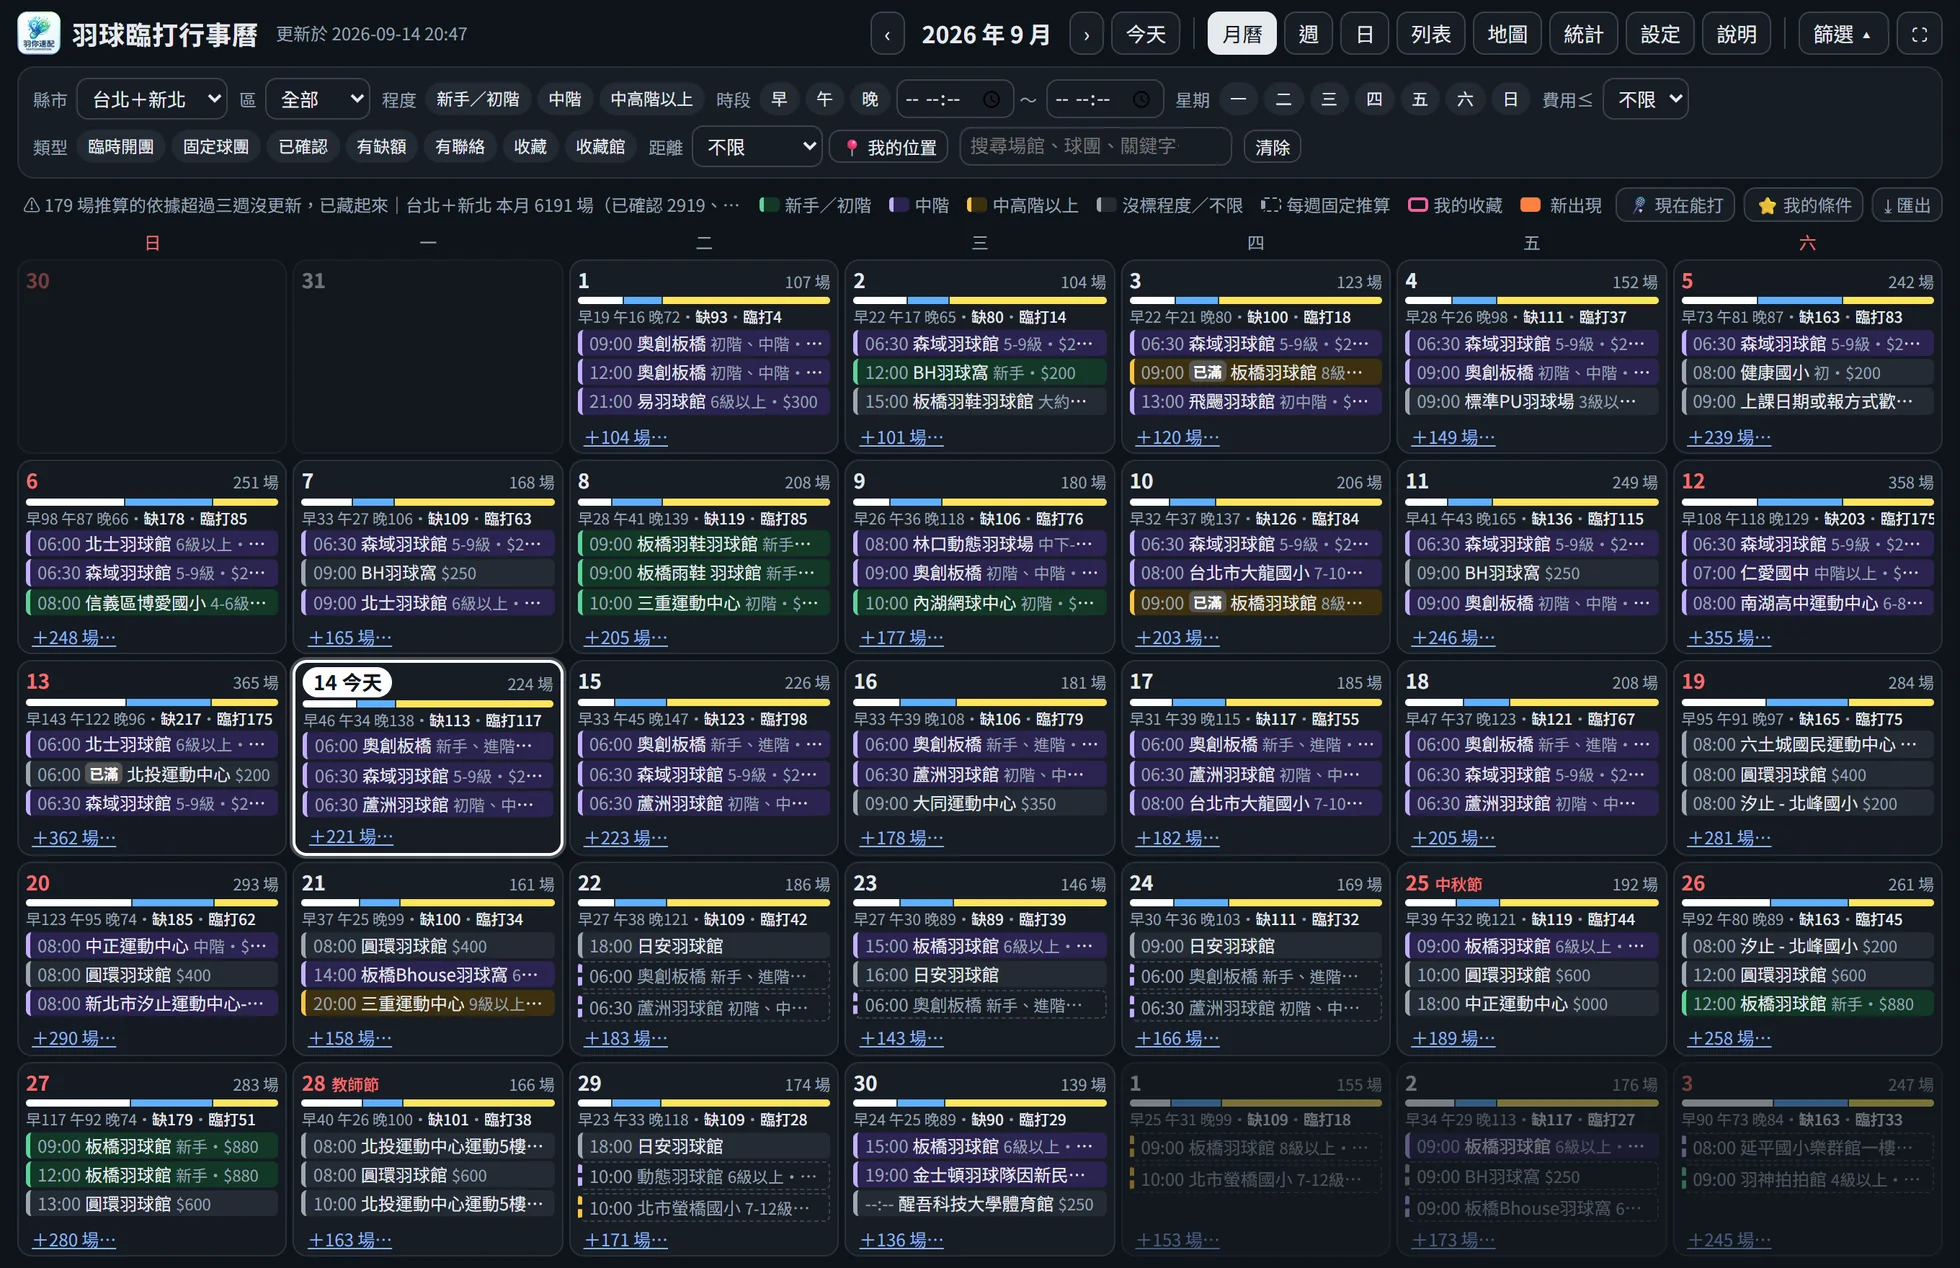Click 我的條件 star button
Image resolution: width=1960 pixels, height=1268 pixels.
1804,205
